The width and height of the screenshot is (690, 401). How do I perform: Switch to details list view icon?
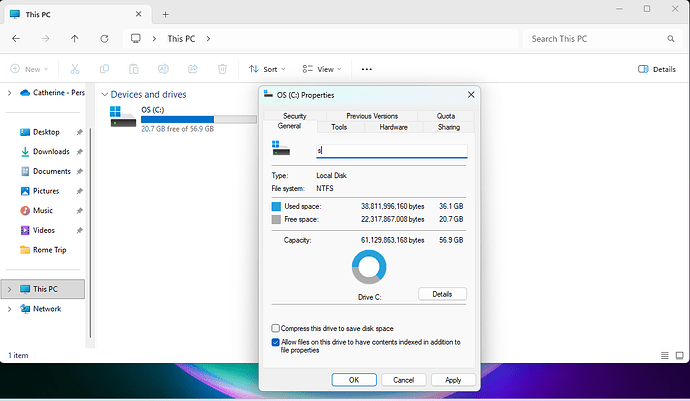[x=664, y=355]
